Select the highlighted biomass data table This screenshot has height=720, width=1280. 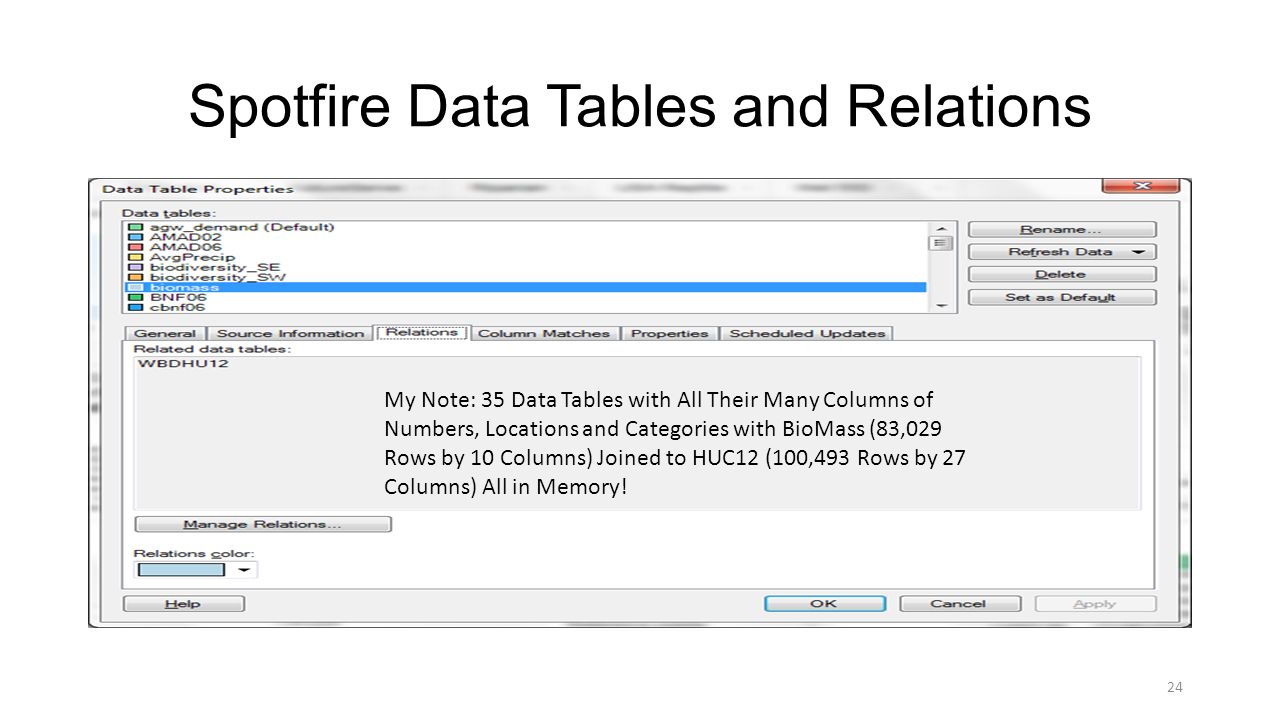click(x=525, y=287)
